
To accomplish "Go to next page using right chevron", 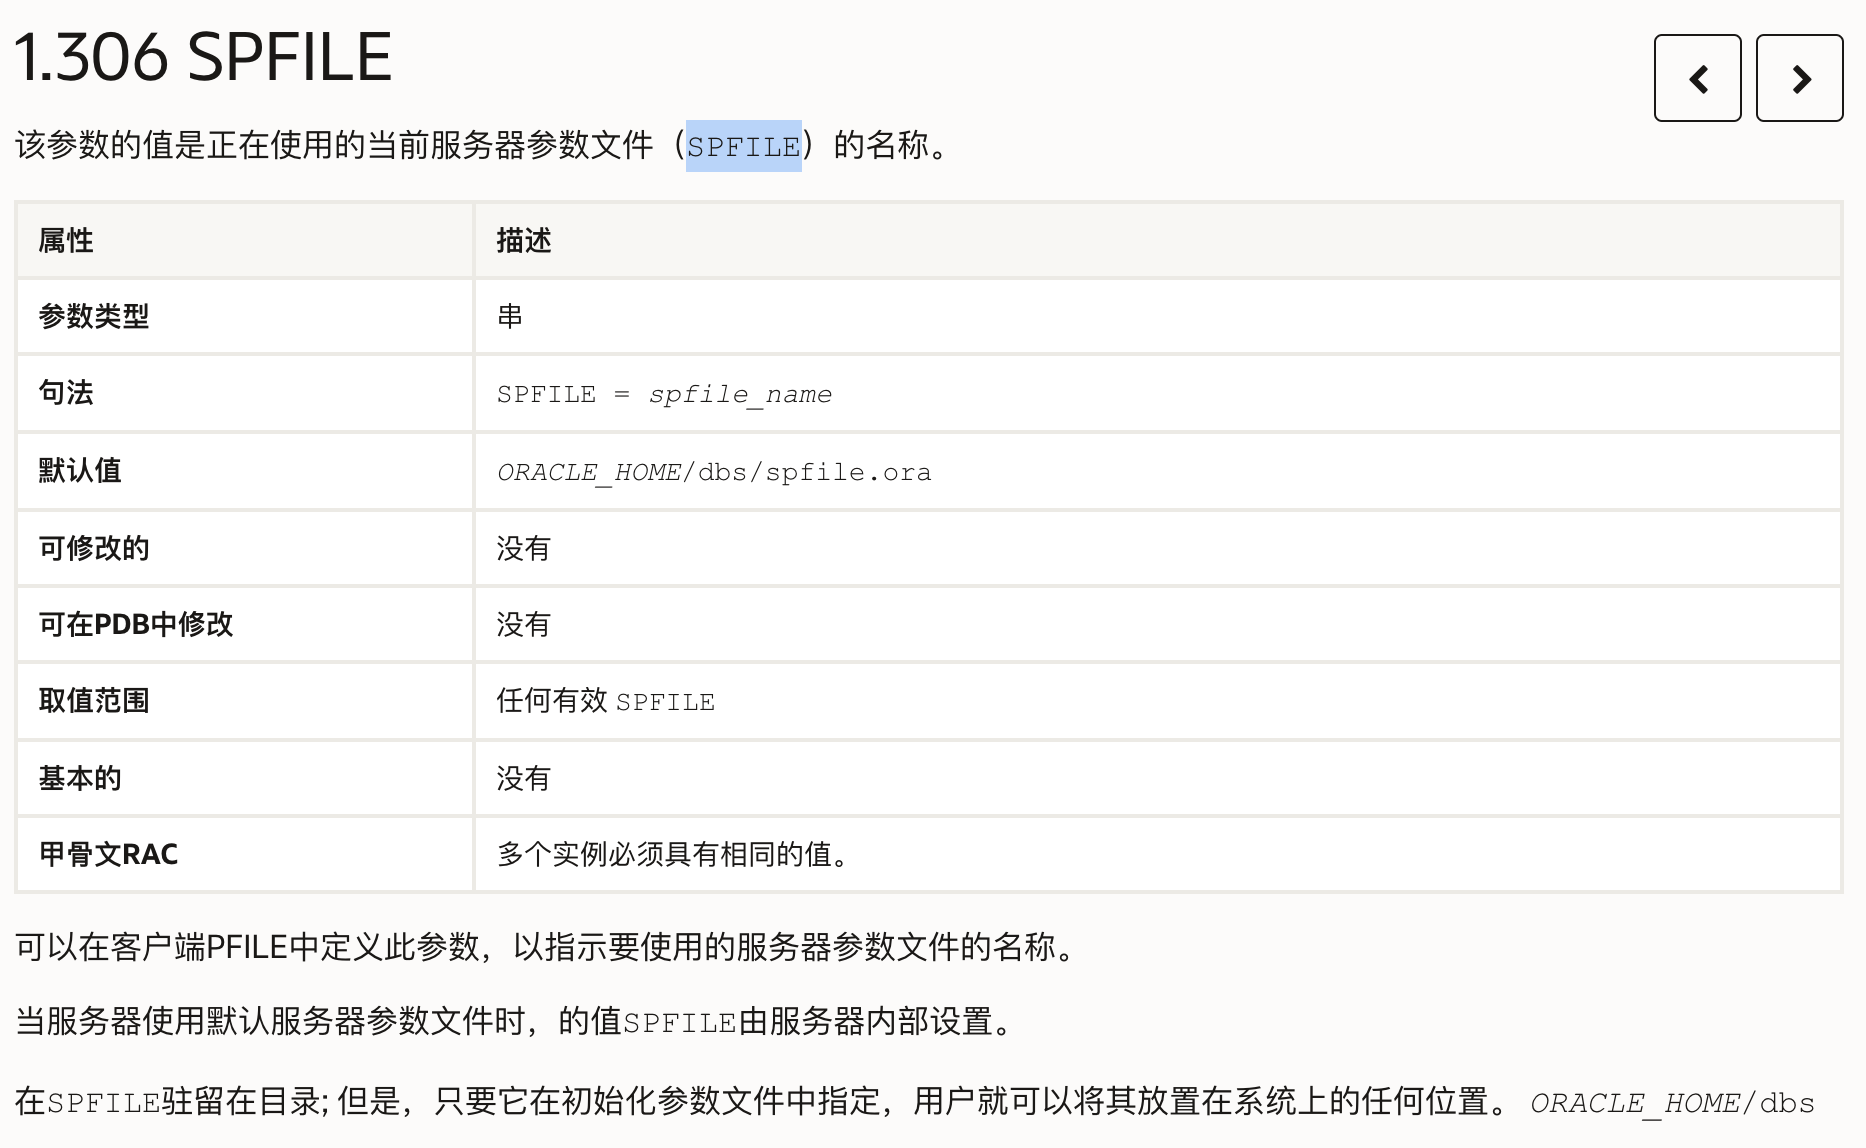I will pyautogui.click(x=1799, y=78).
